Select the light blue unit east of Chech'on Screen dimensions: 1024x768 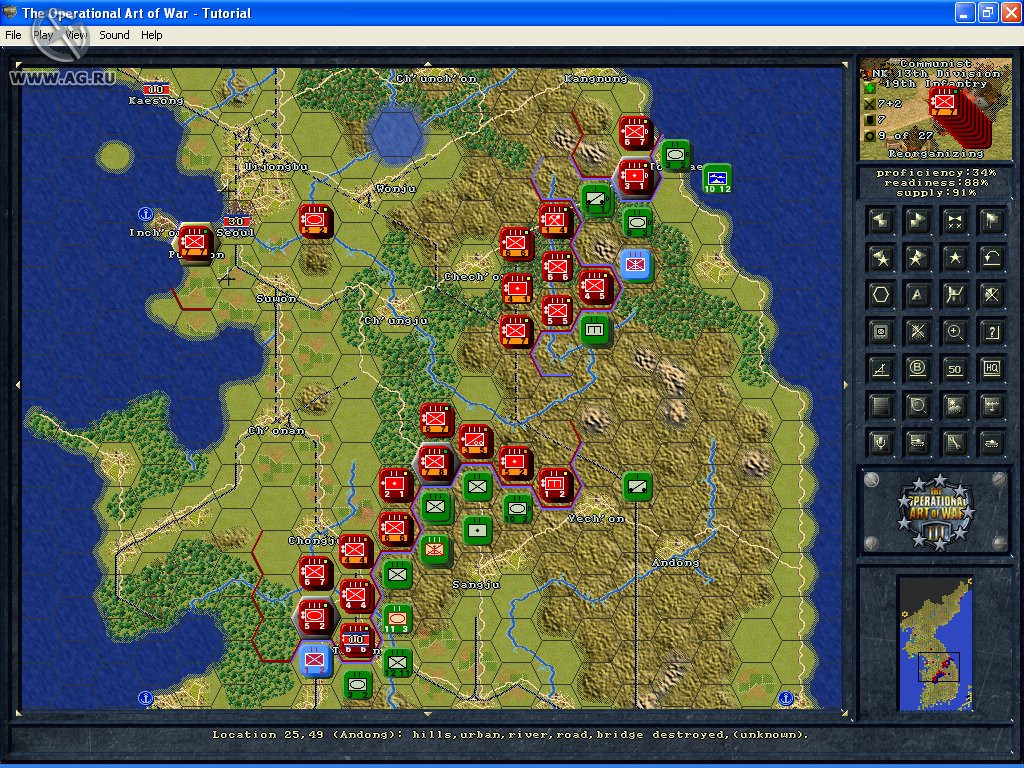(x=635, y=264)
